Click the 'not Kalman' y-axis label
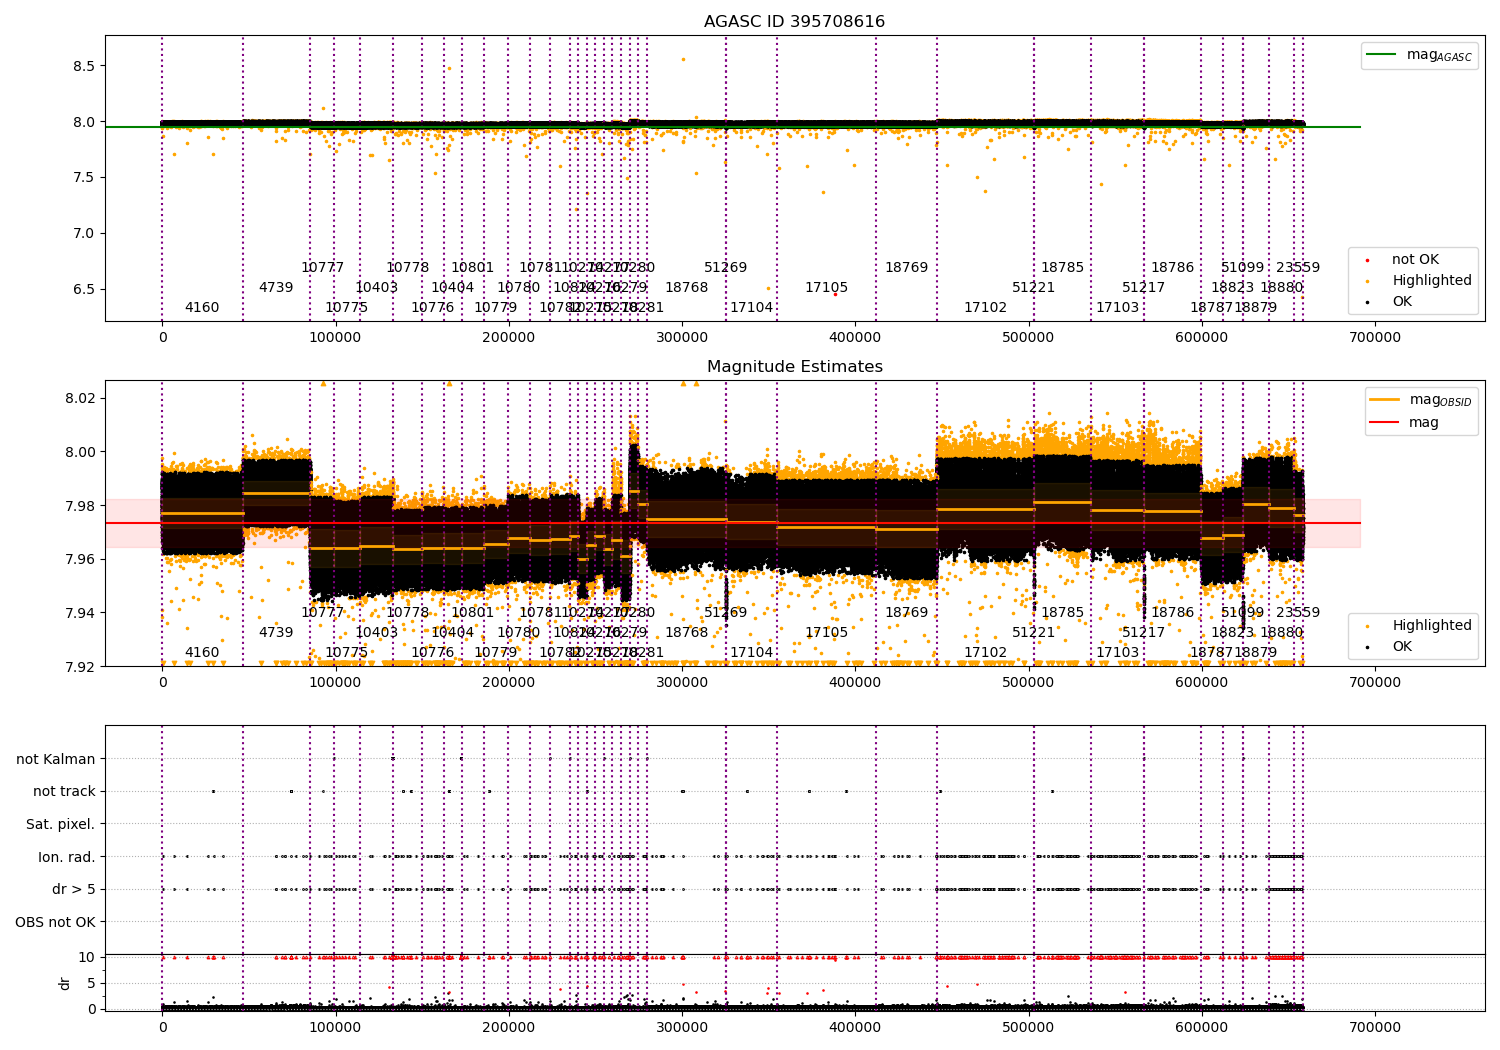This screenshot has height=1050, width=1500. click(x=56, y=759)
